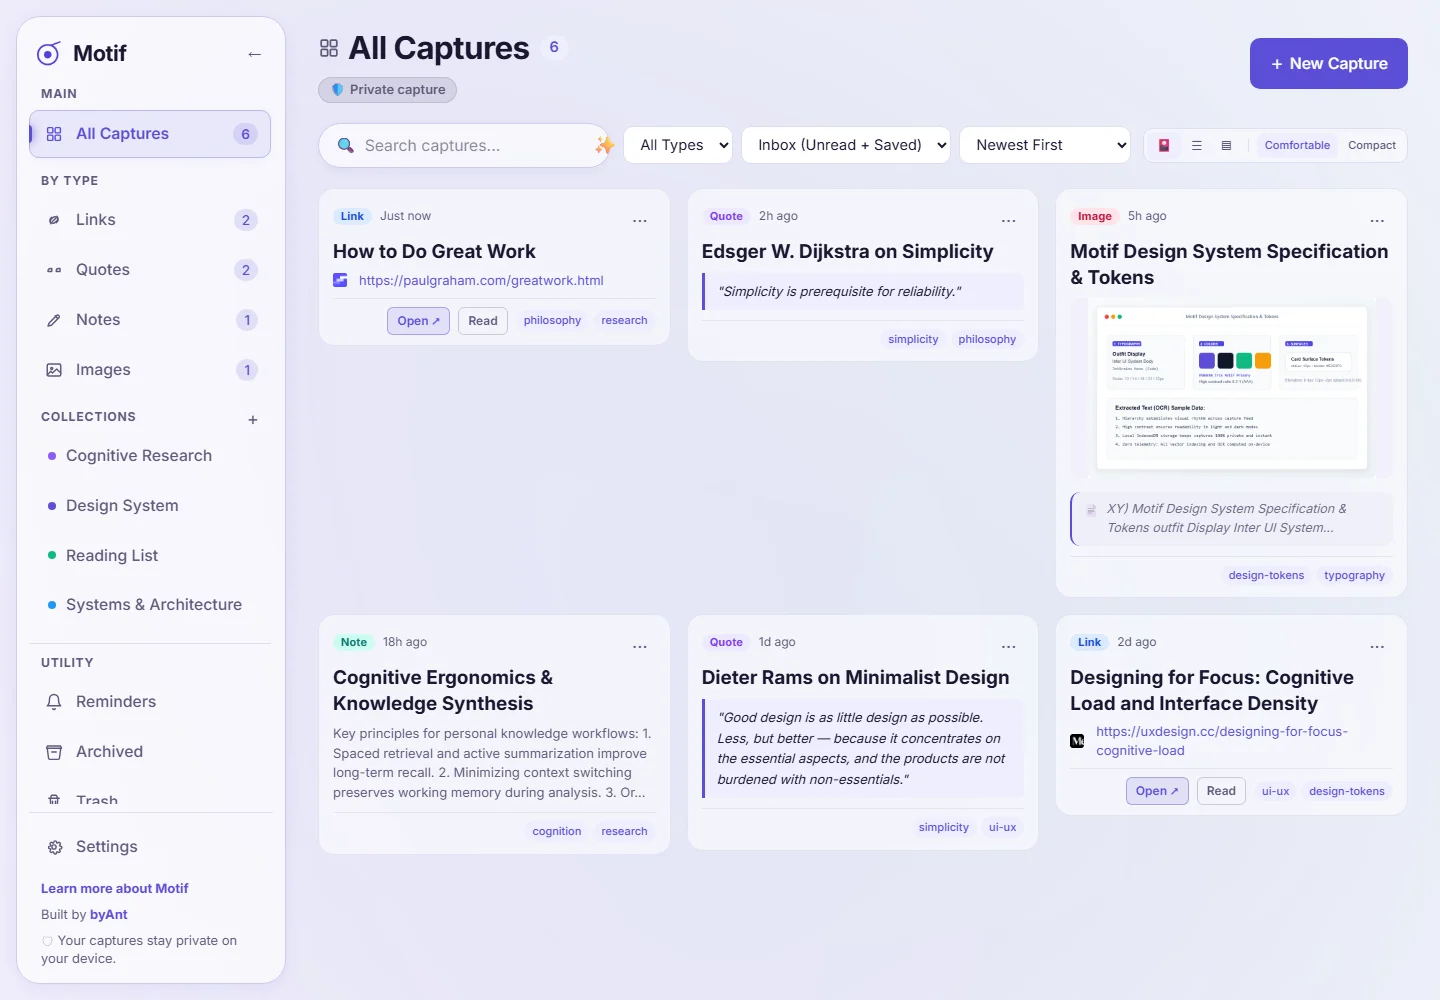Click the Motif logo icon
The height and width of the screenshot is (1000, 1440).
coord(48,54)
